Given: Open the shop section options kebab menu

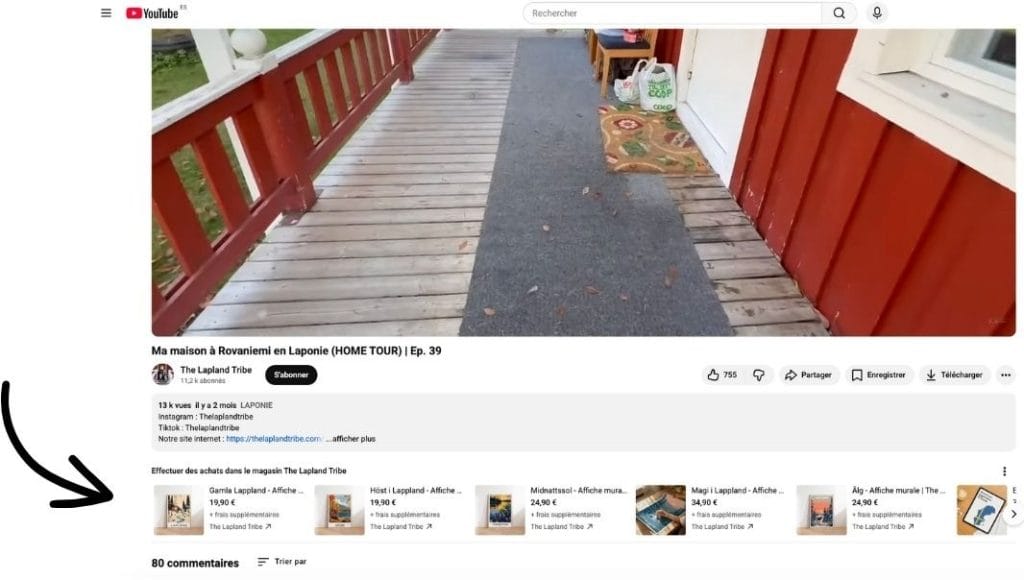Looking at the screenshot, I should 1004,471.
